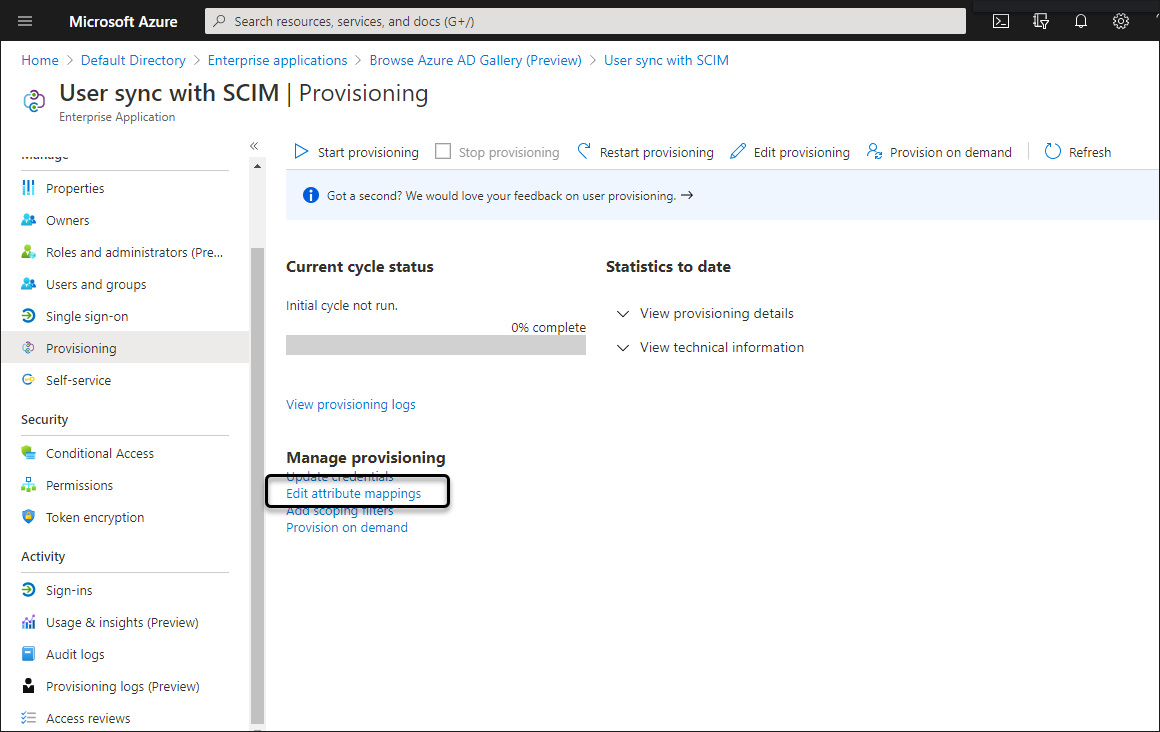Click the info icon in feedback banner
Viewport: 1160px width, 732px height.
(311, 195)
